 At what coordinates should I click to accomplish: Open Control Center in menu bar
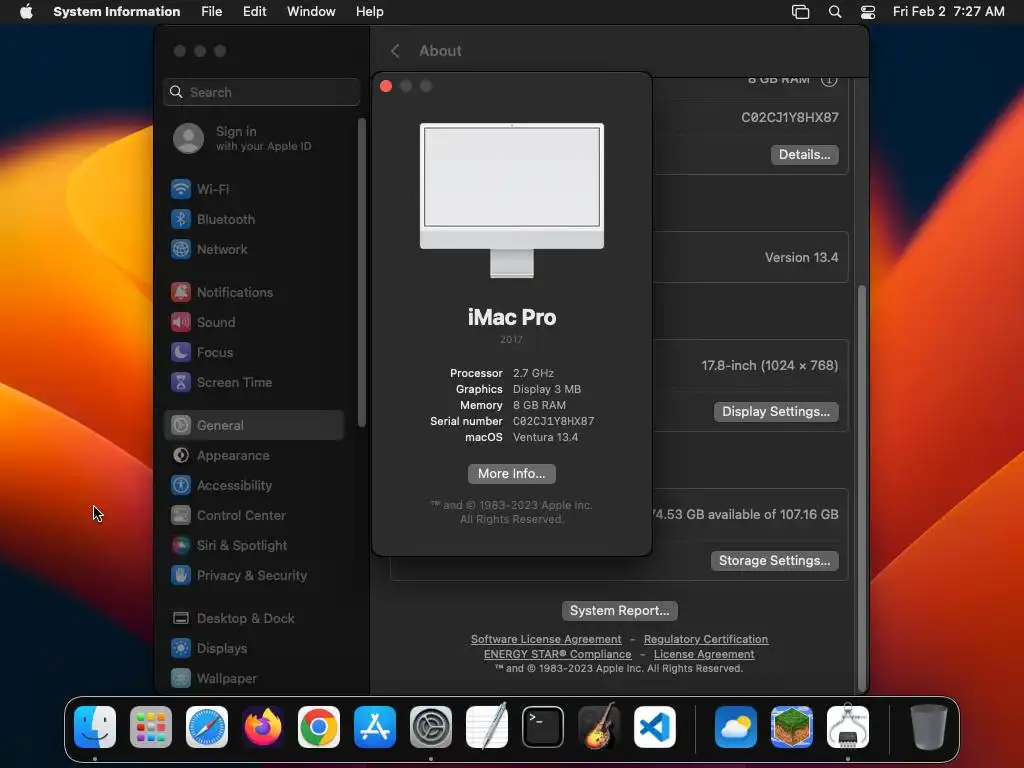[x=868, y=12]
